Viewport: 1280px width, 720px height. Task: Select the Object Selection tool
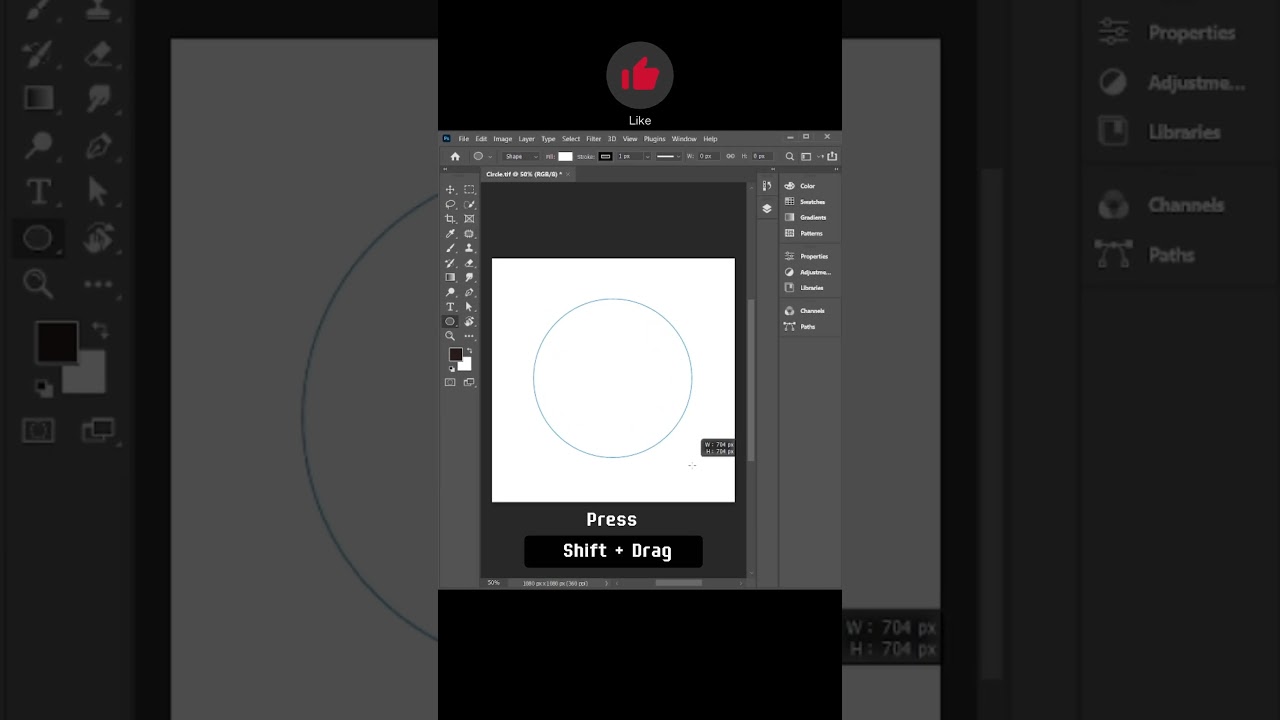coord(469,204)
